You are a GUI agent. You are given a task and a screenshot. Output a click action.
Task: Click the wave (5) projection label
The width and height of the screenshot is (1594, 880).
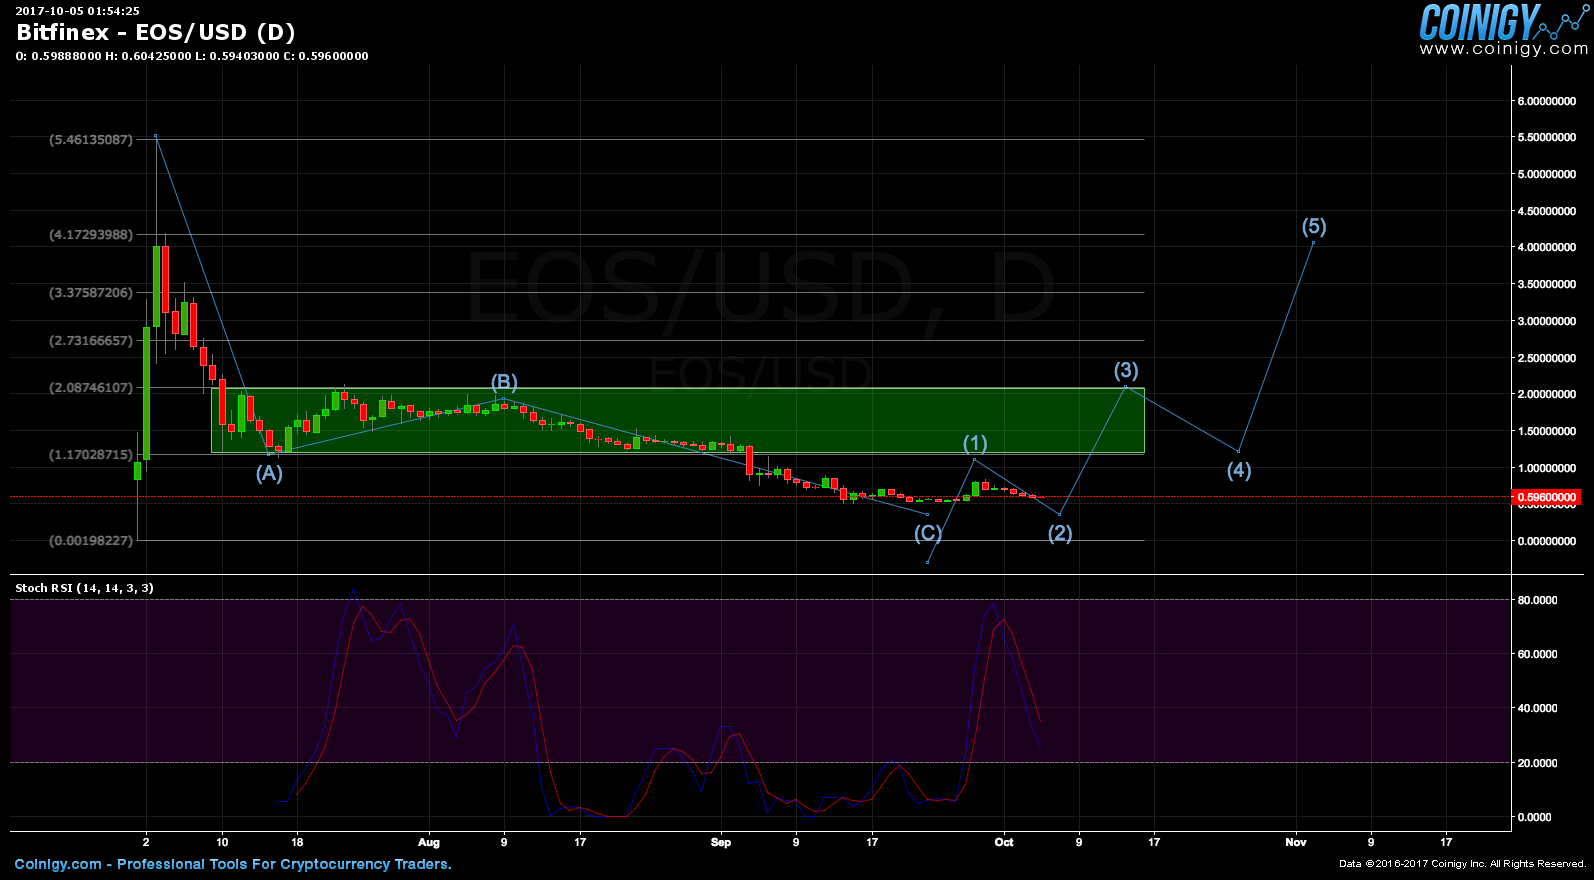pyautogui.click(x=1314, y=226)
